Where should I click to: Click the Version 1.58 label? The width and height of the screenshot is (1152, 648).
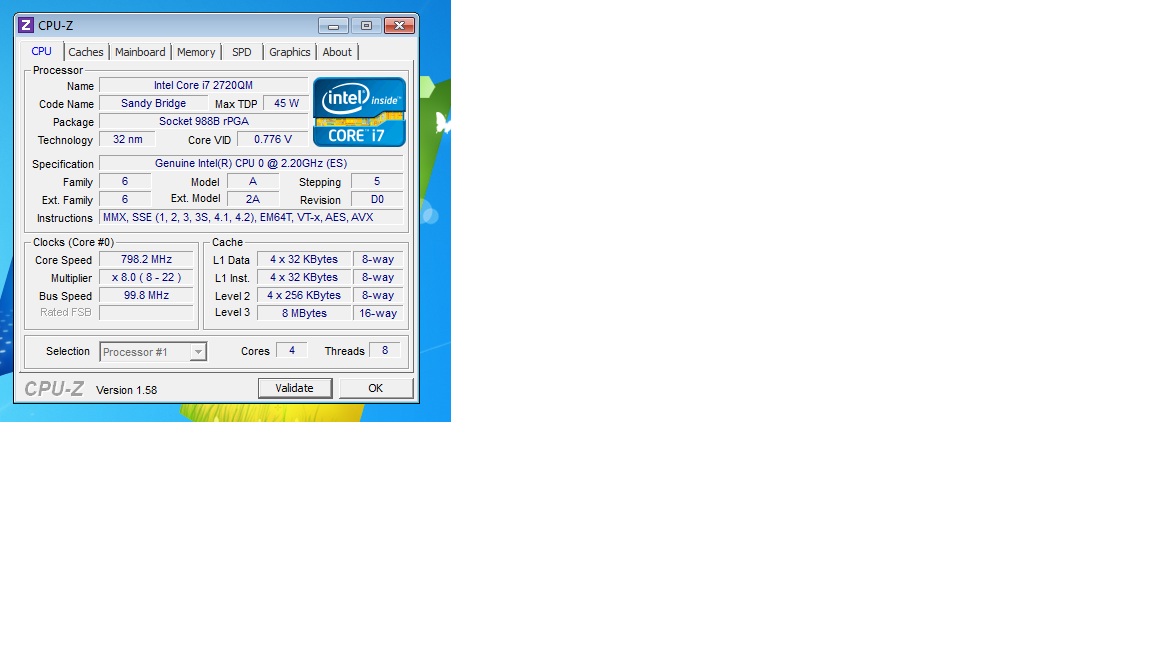click(126, 390)
